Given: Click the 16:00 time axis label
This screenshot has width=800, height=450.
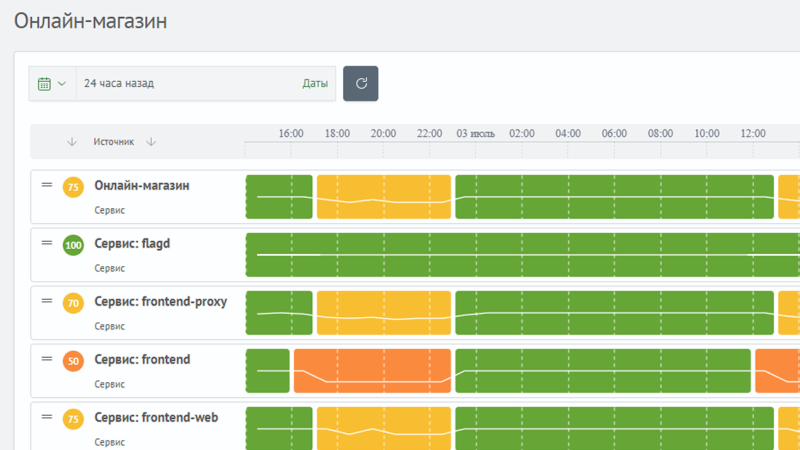Looking at the screenshot, I should (x=291, y=134).
